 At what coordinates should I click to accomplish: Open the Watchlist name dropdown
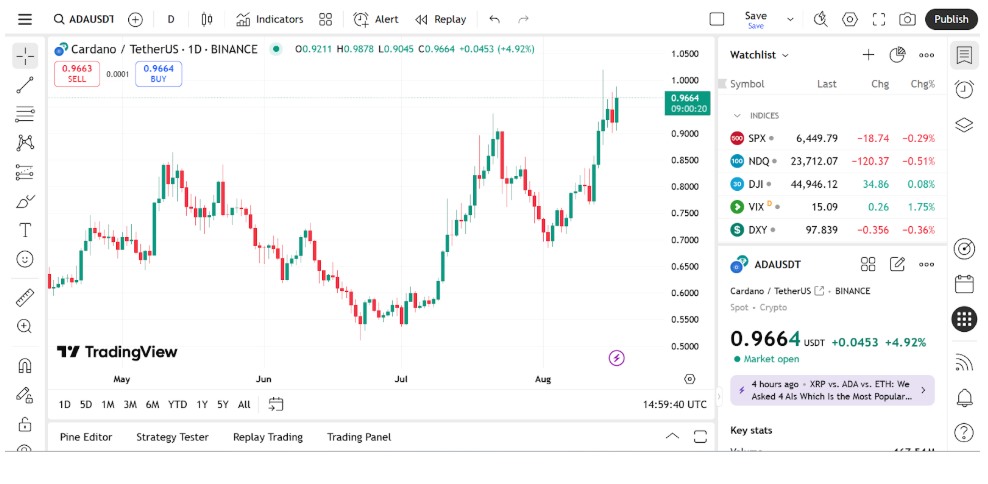coord(759,55)
